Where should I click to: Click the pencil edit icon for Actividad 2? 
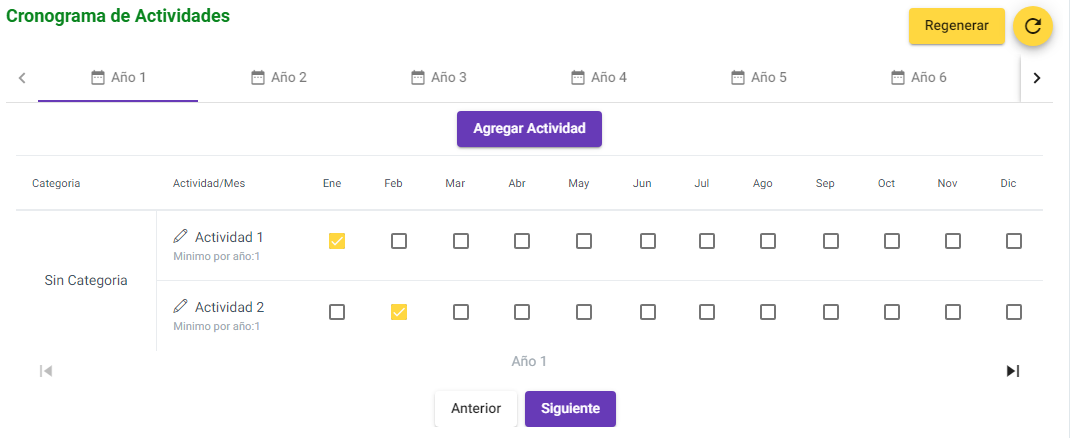pos(180,306)
